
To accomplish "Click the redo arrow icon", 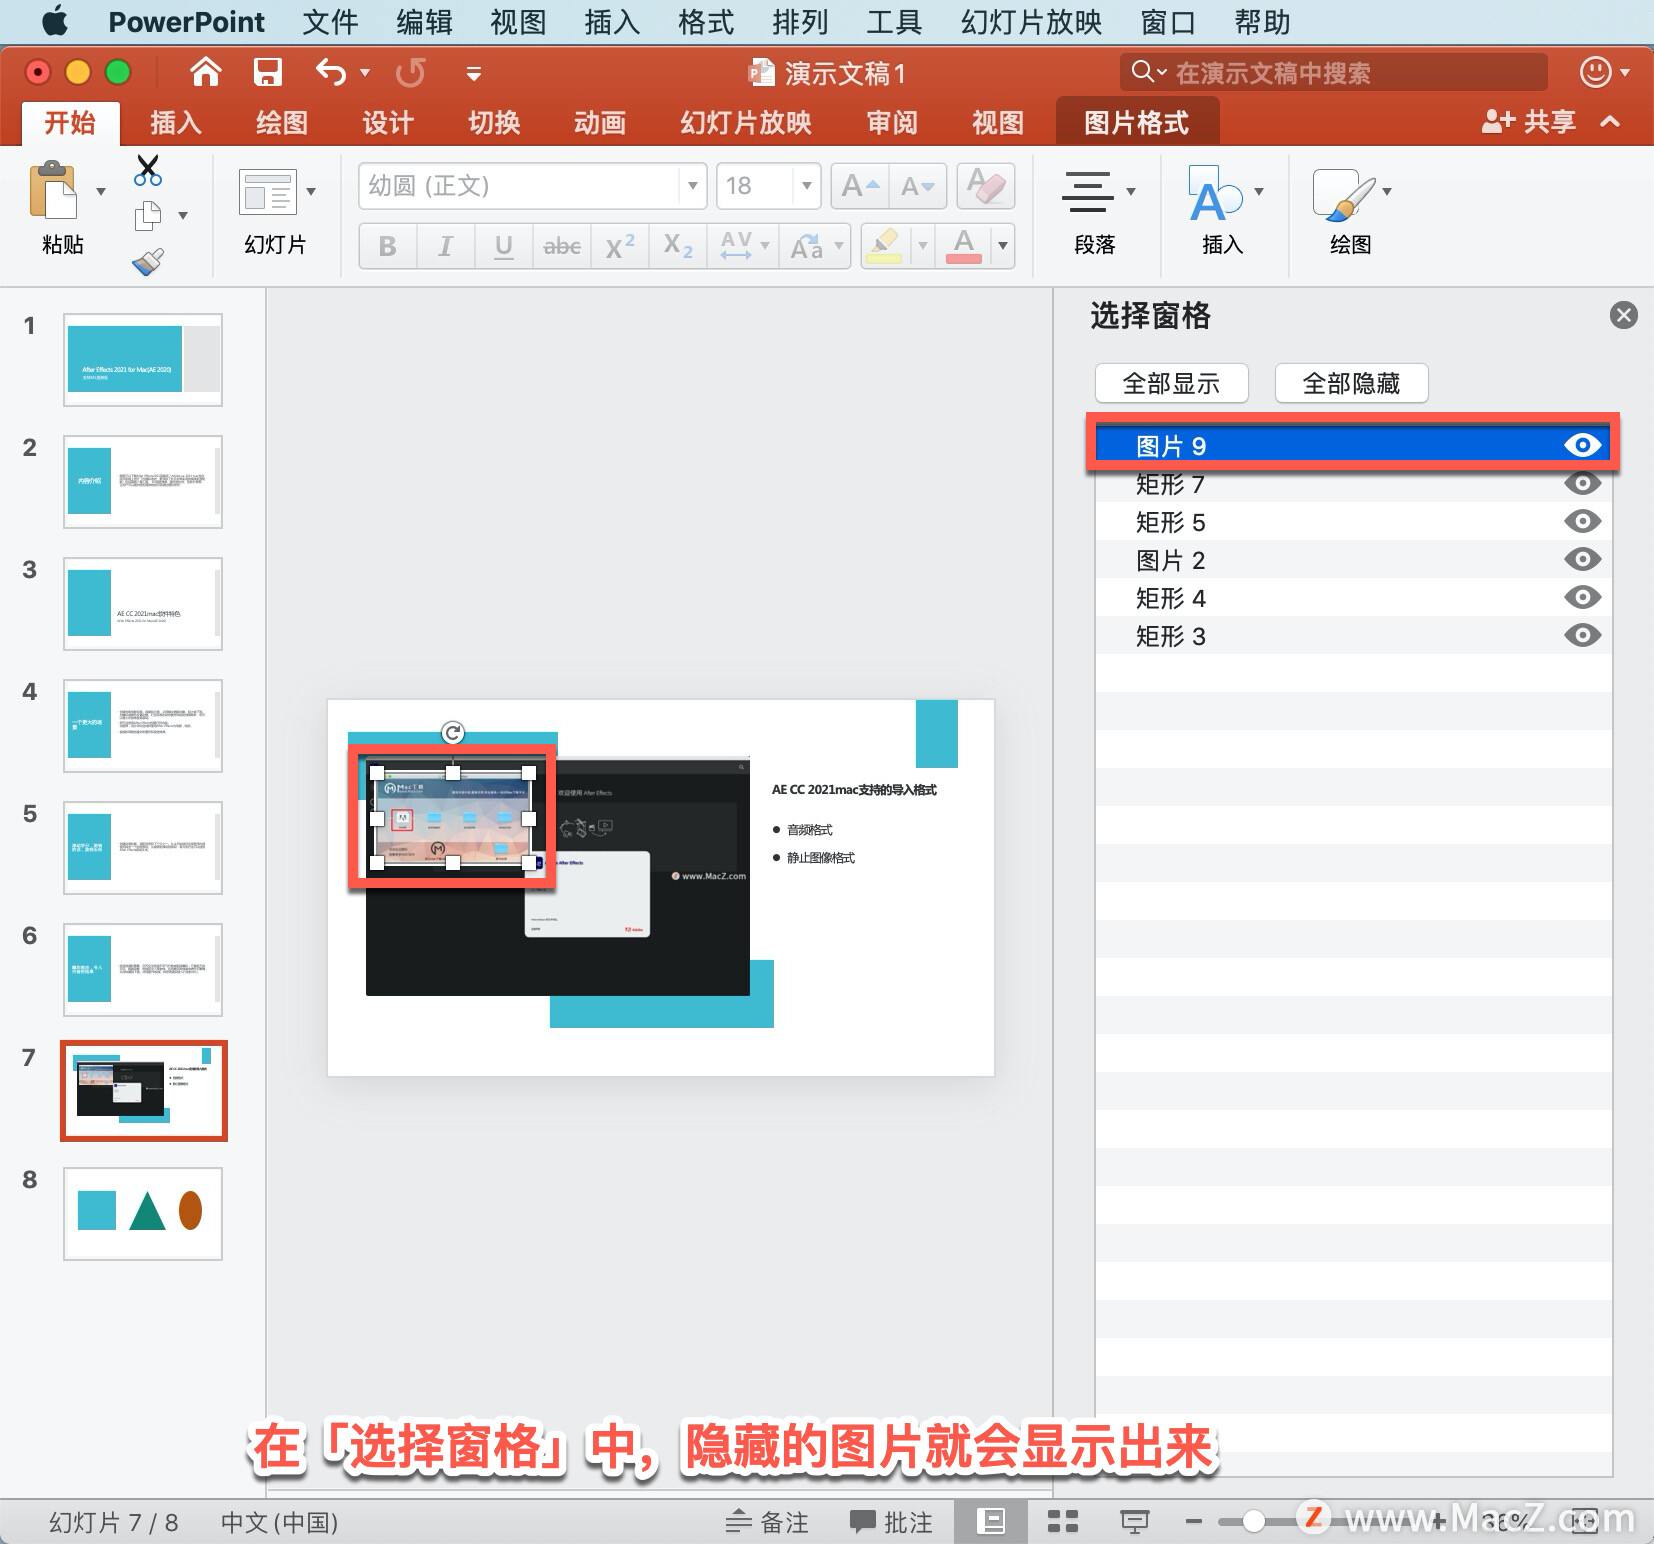I will [410, 72].
